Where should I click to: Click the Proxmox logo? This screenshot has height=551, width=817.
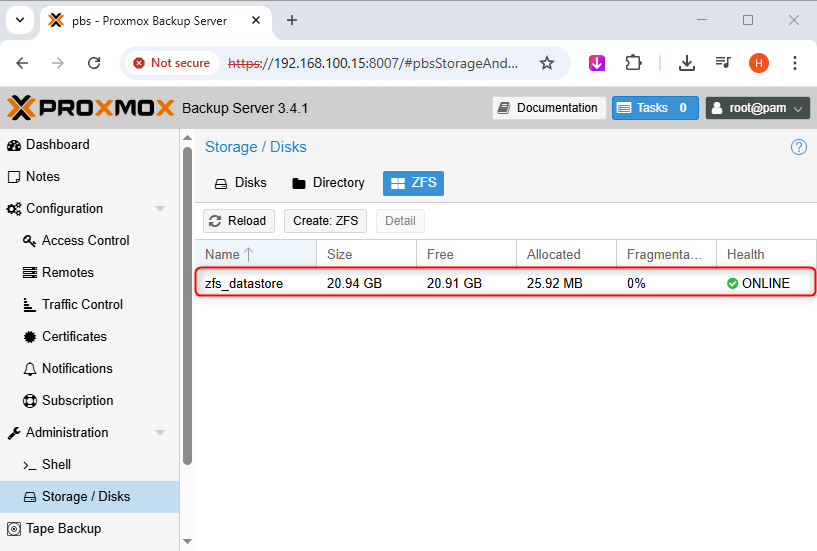(x=90, y=108)
